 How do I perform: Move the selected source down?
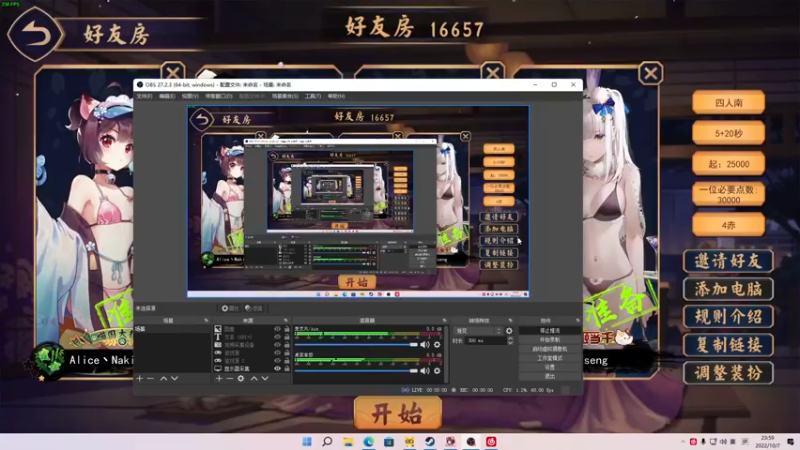pyautogui.click(x=265, y=379)
